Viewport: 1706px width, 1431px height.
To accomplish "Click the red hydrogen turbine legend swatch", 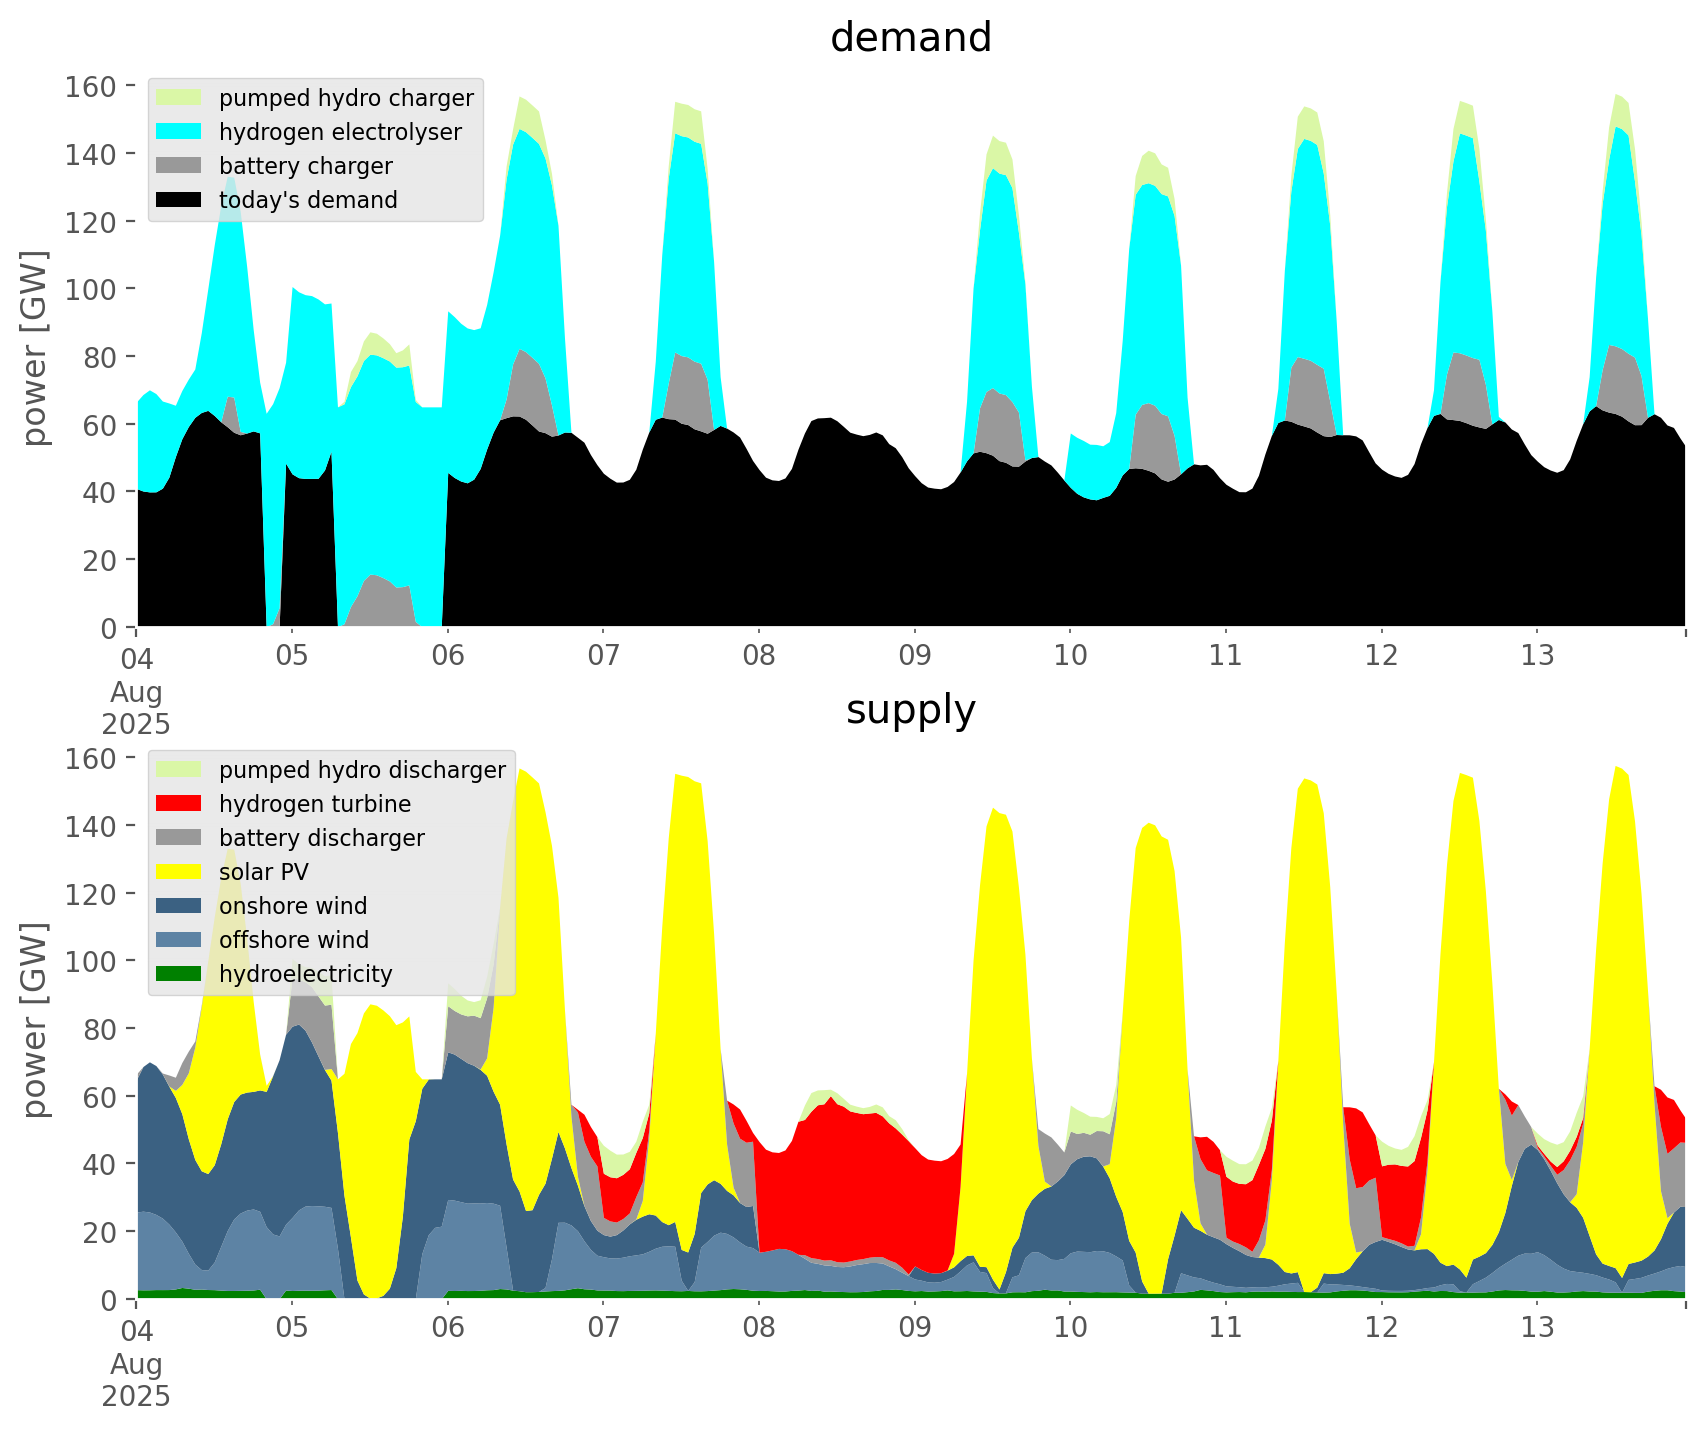I will [179, 804].
